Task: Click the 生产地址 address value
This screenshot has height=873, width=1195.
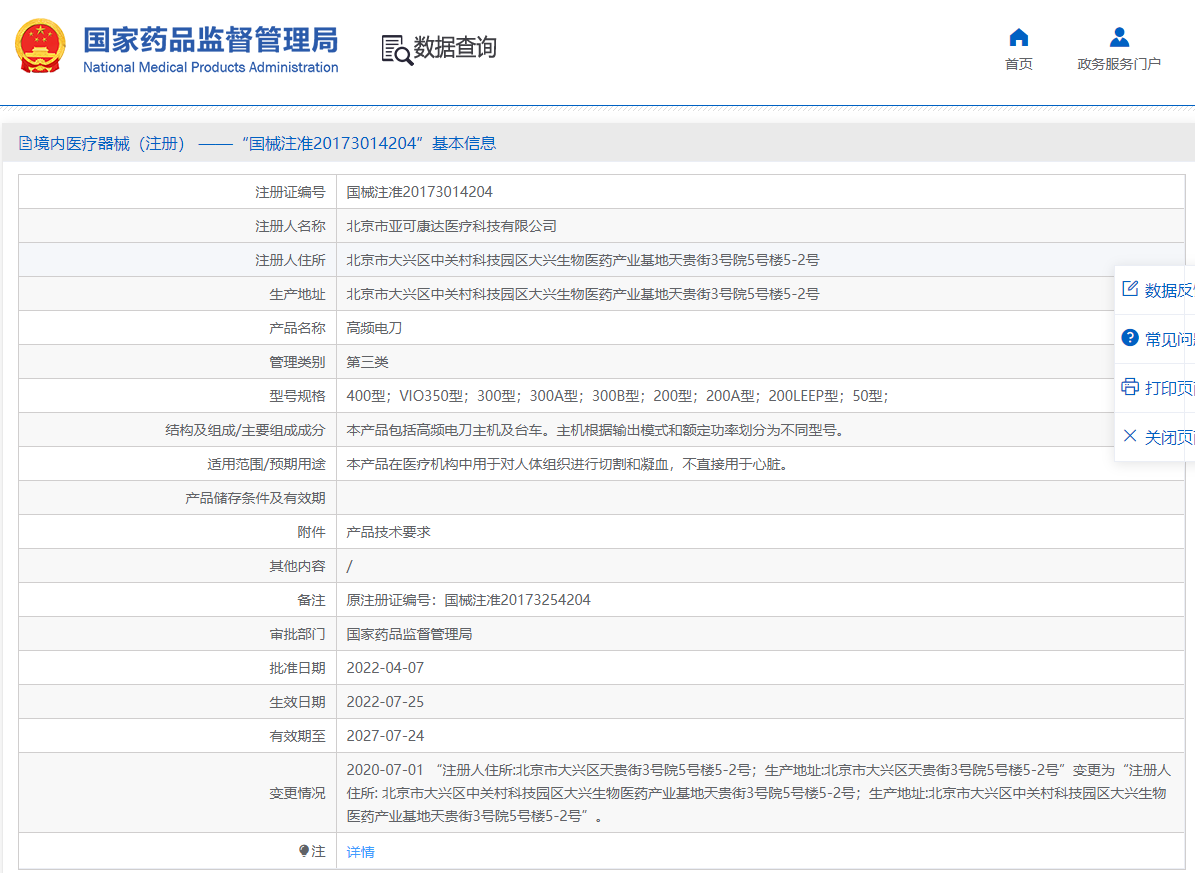Action: point(582,294)
